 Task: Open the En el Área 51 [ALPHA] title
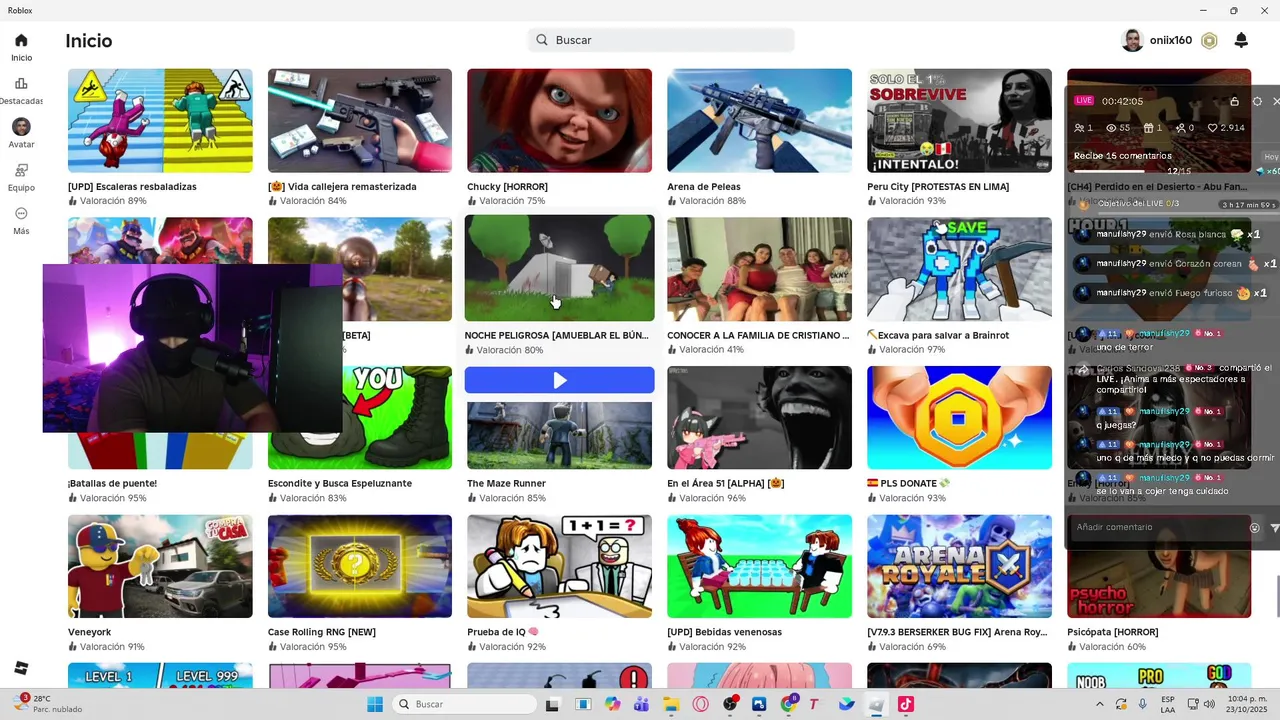coord(726,484)
